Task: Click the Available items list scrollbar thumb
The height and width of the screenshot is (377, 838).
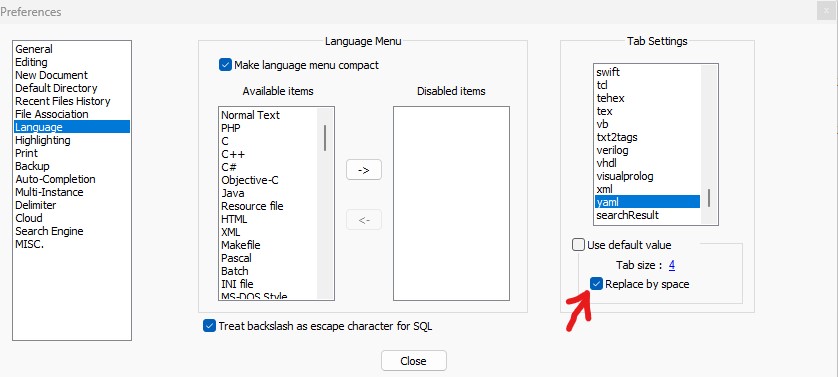Action: pos(325,138)
